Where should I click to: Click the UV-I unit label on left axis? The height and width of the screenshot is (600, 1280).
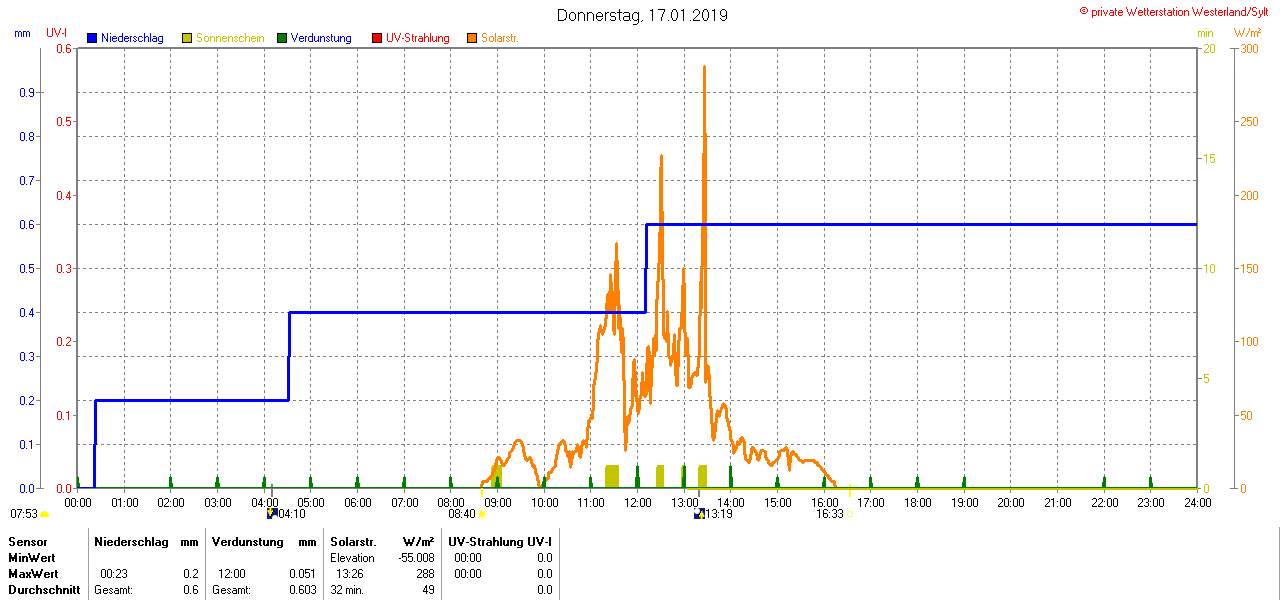point(56,33)
